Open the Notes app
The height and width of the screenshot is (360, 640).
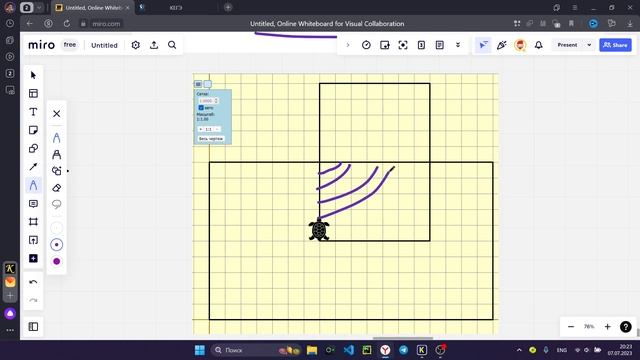tap(440, 45)
